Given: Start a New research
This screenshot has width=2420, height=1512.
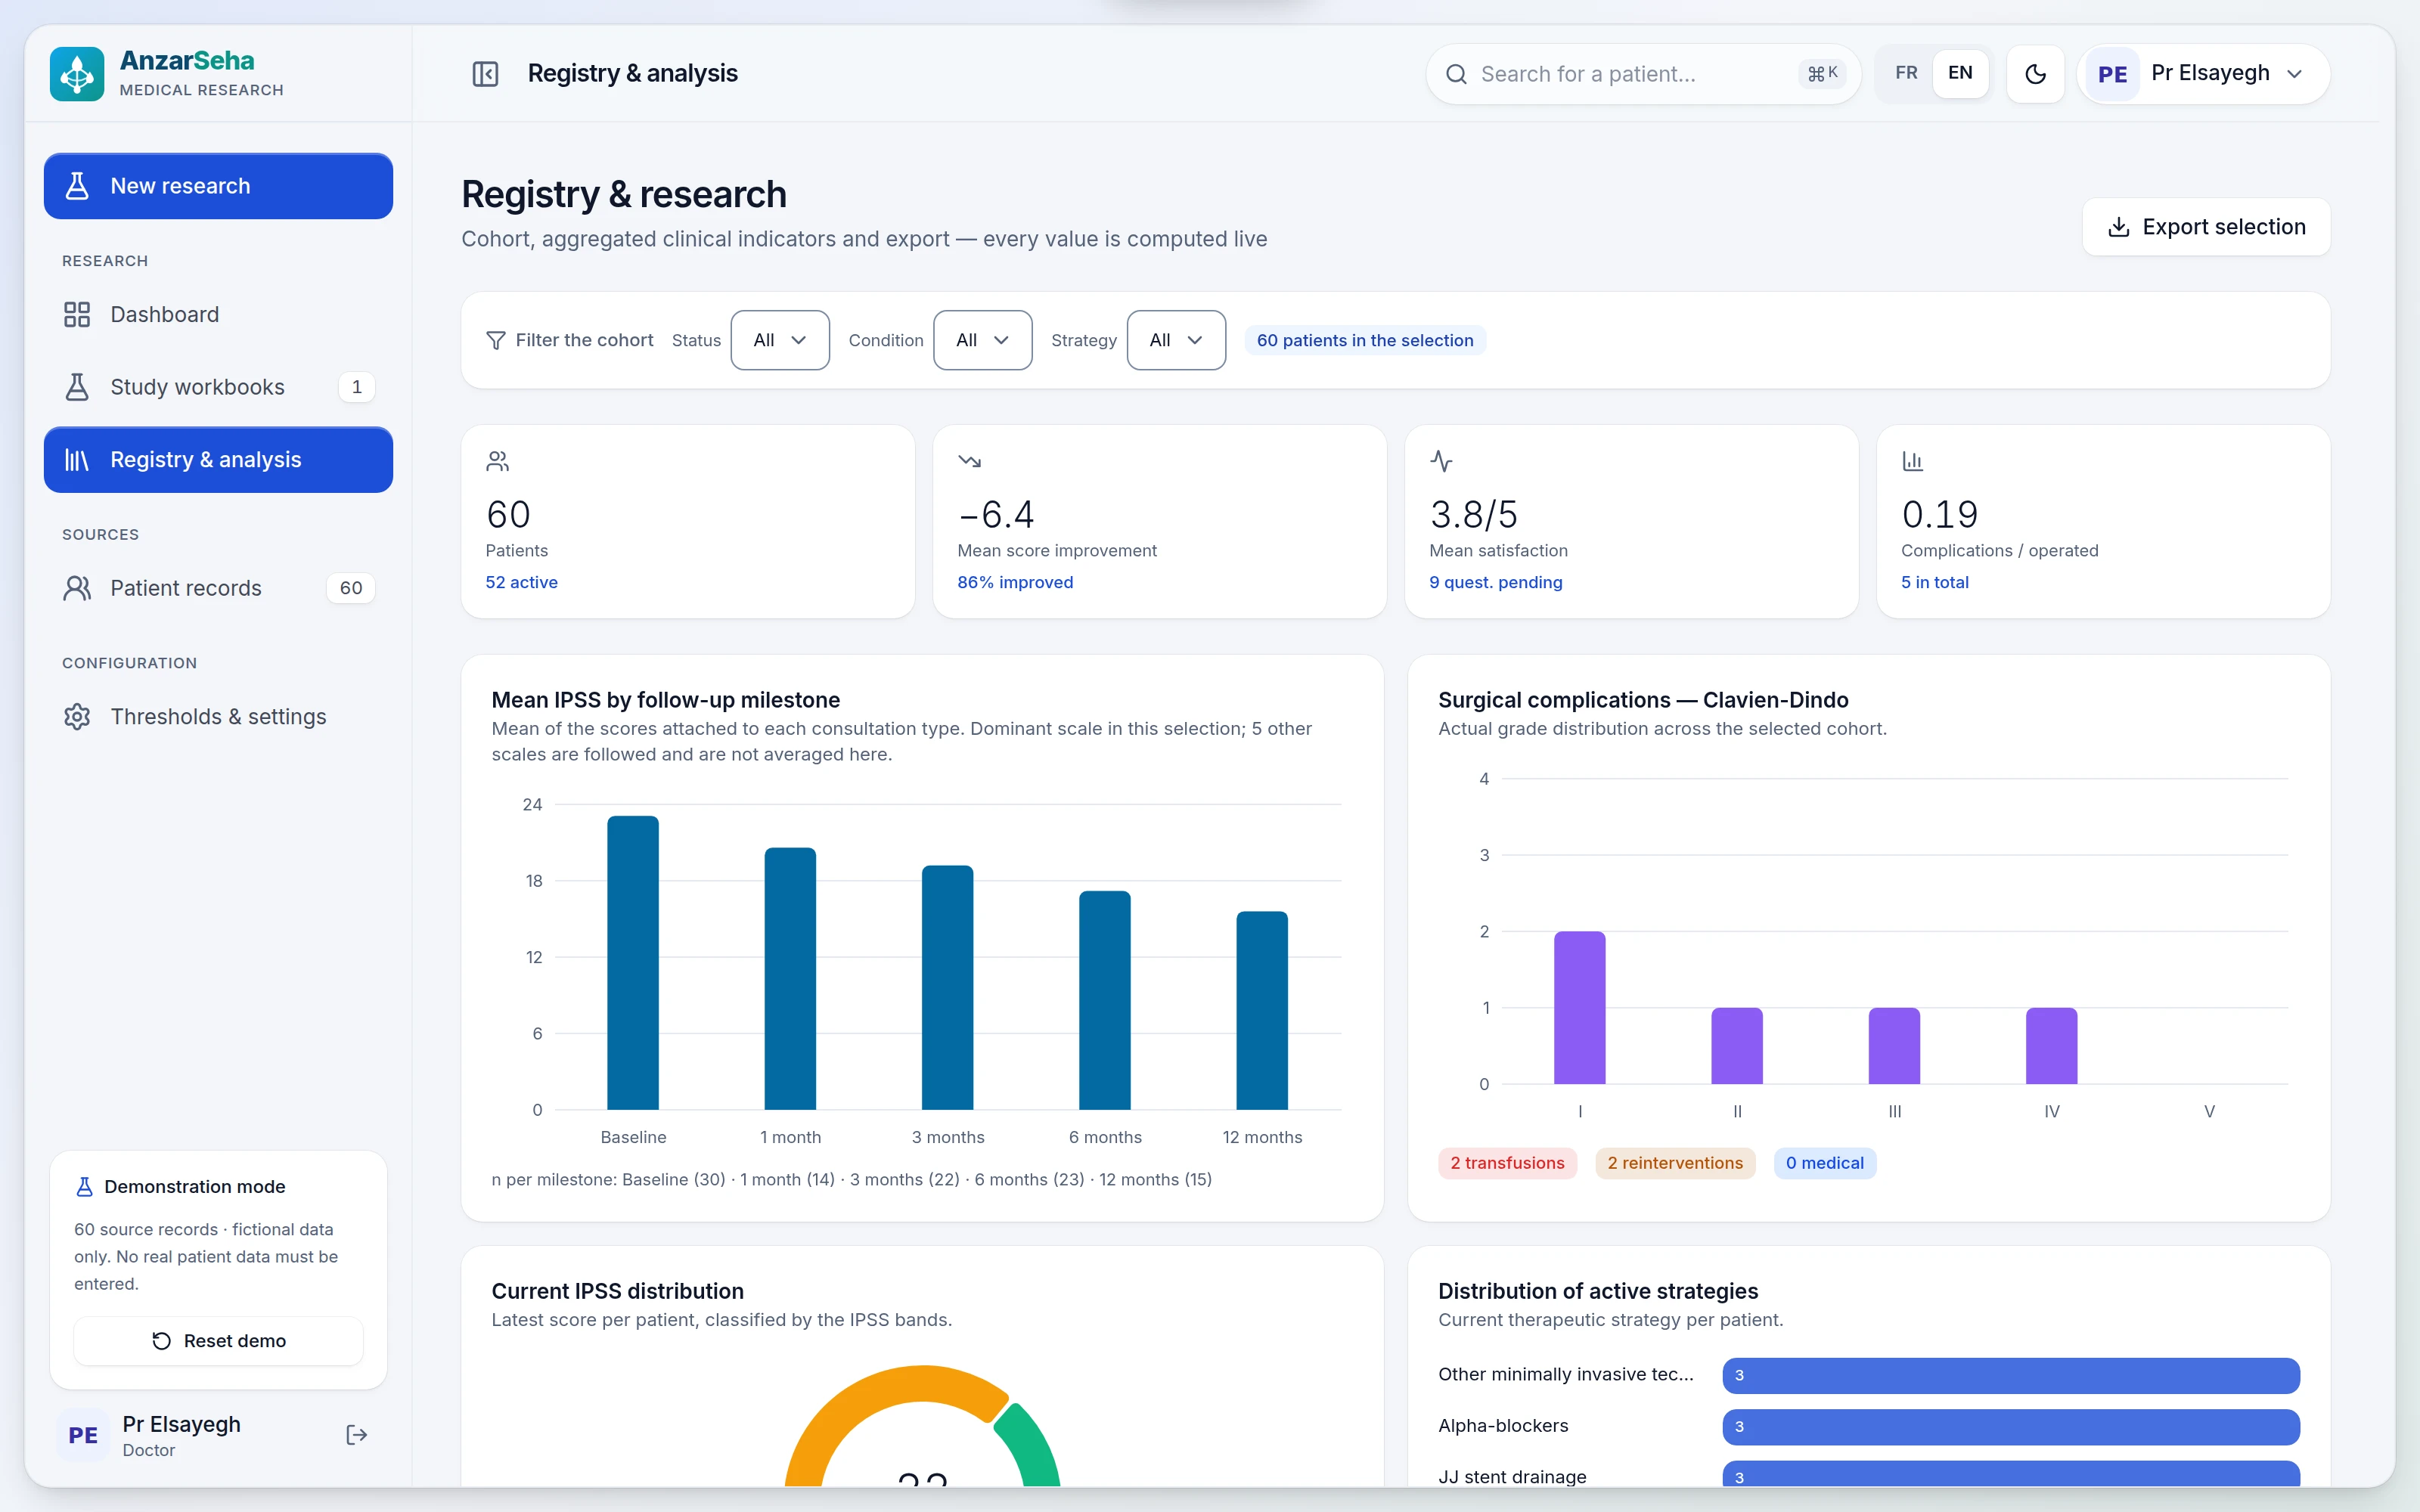Looking at the screenshot, I should click(218, 186).
